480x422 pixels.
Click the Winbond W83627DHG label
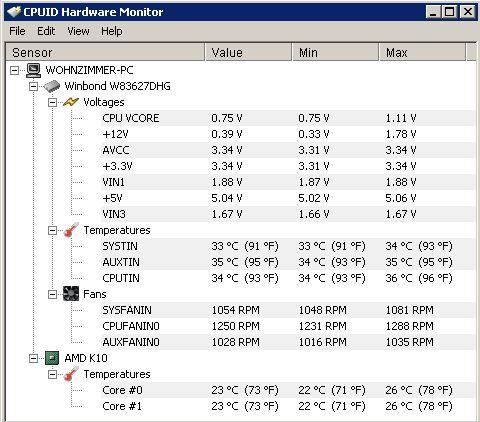pos(117,86)
